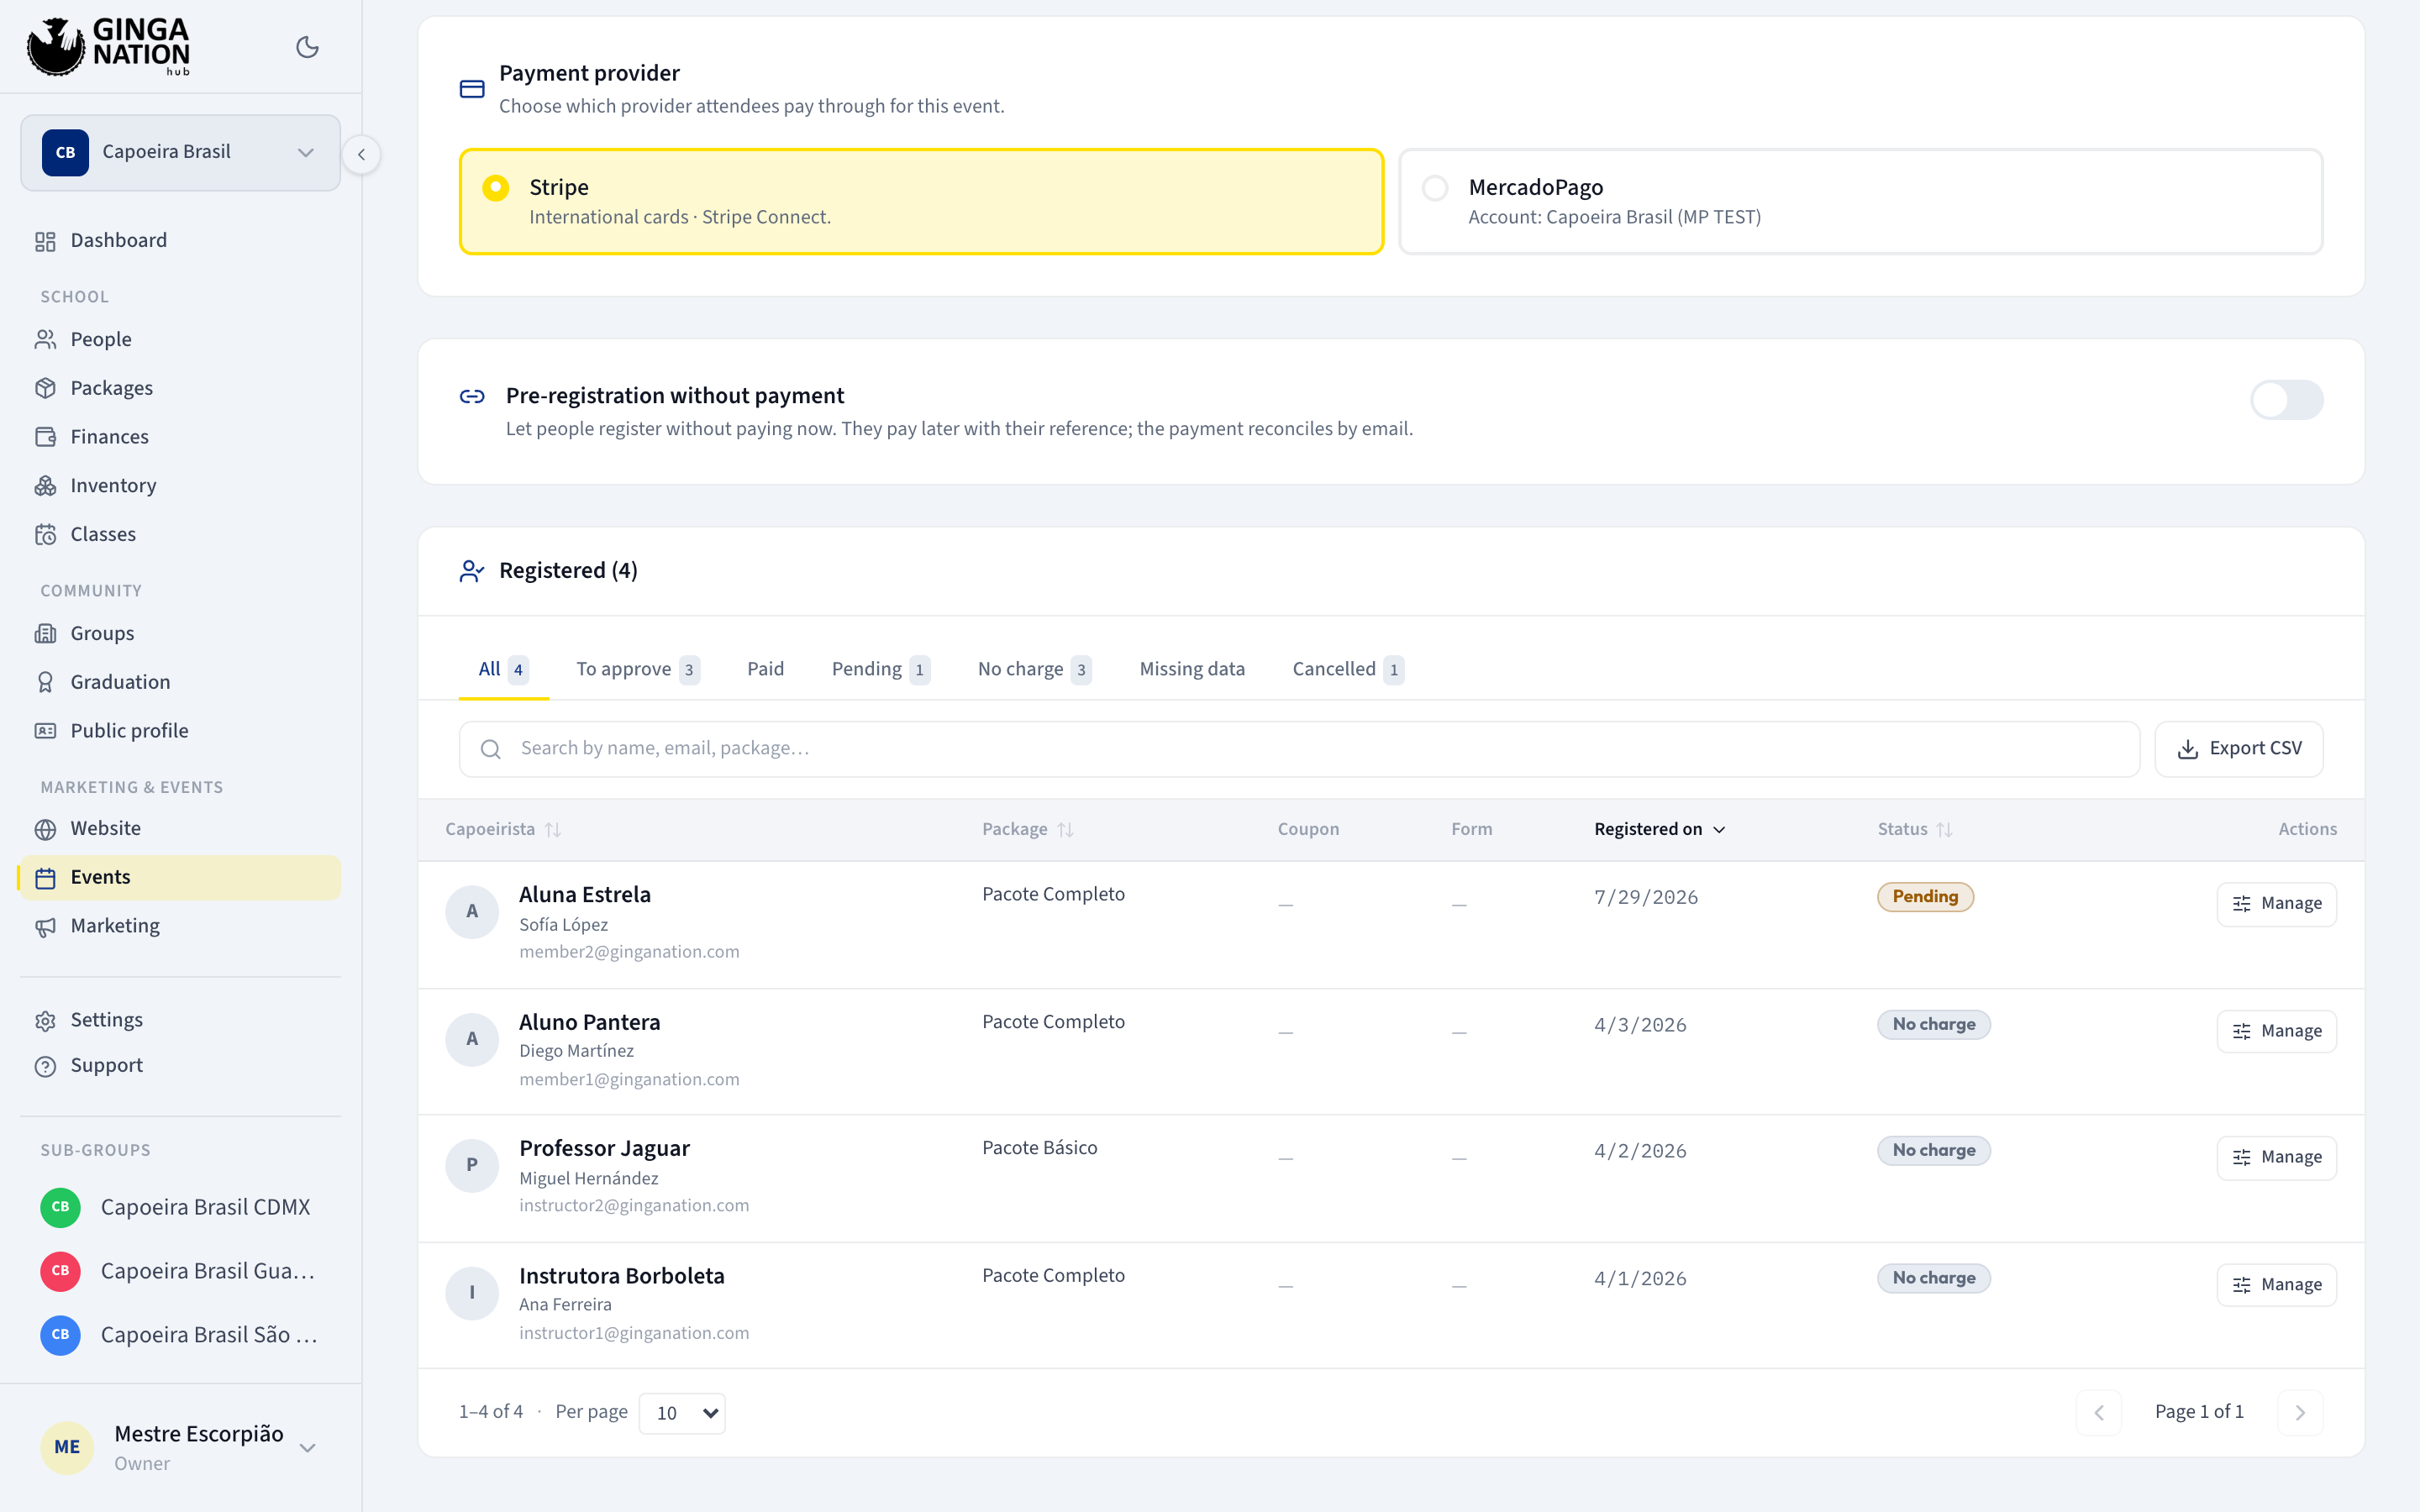Image resolution: width=2420 pixels, height=1512 pixels.
Task: Manage Aluno Pantera registration
Action: 2276,1031
